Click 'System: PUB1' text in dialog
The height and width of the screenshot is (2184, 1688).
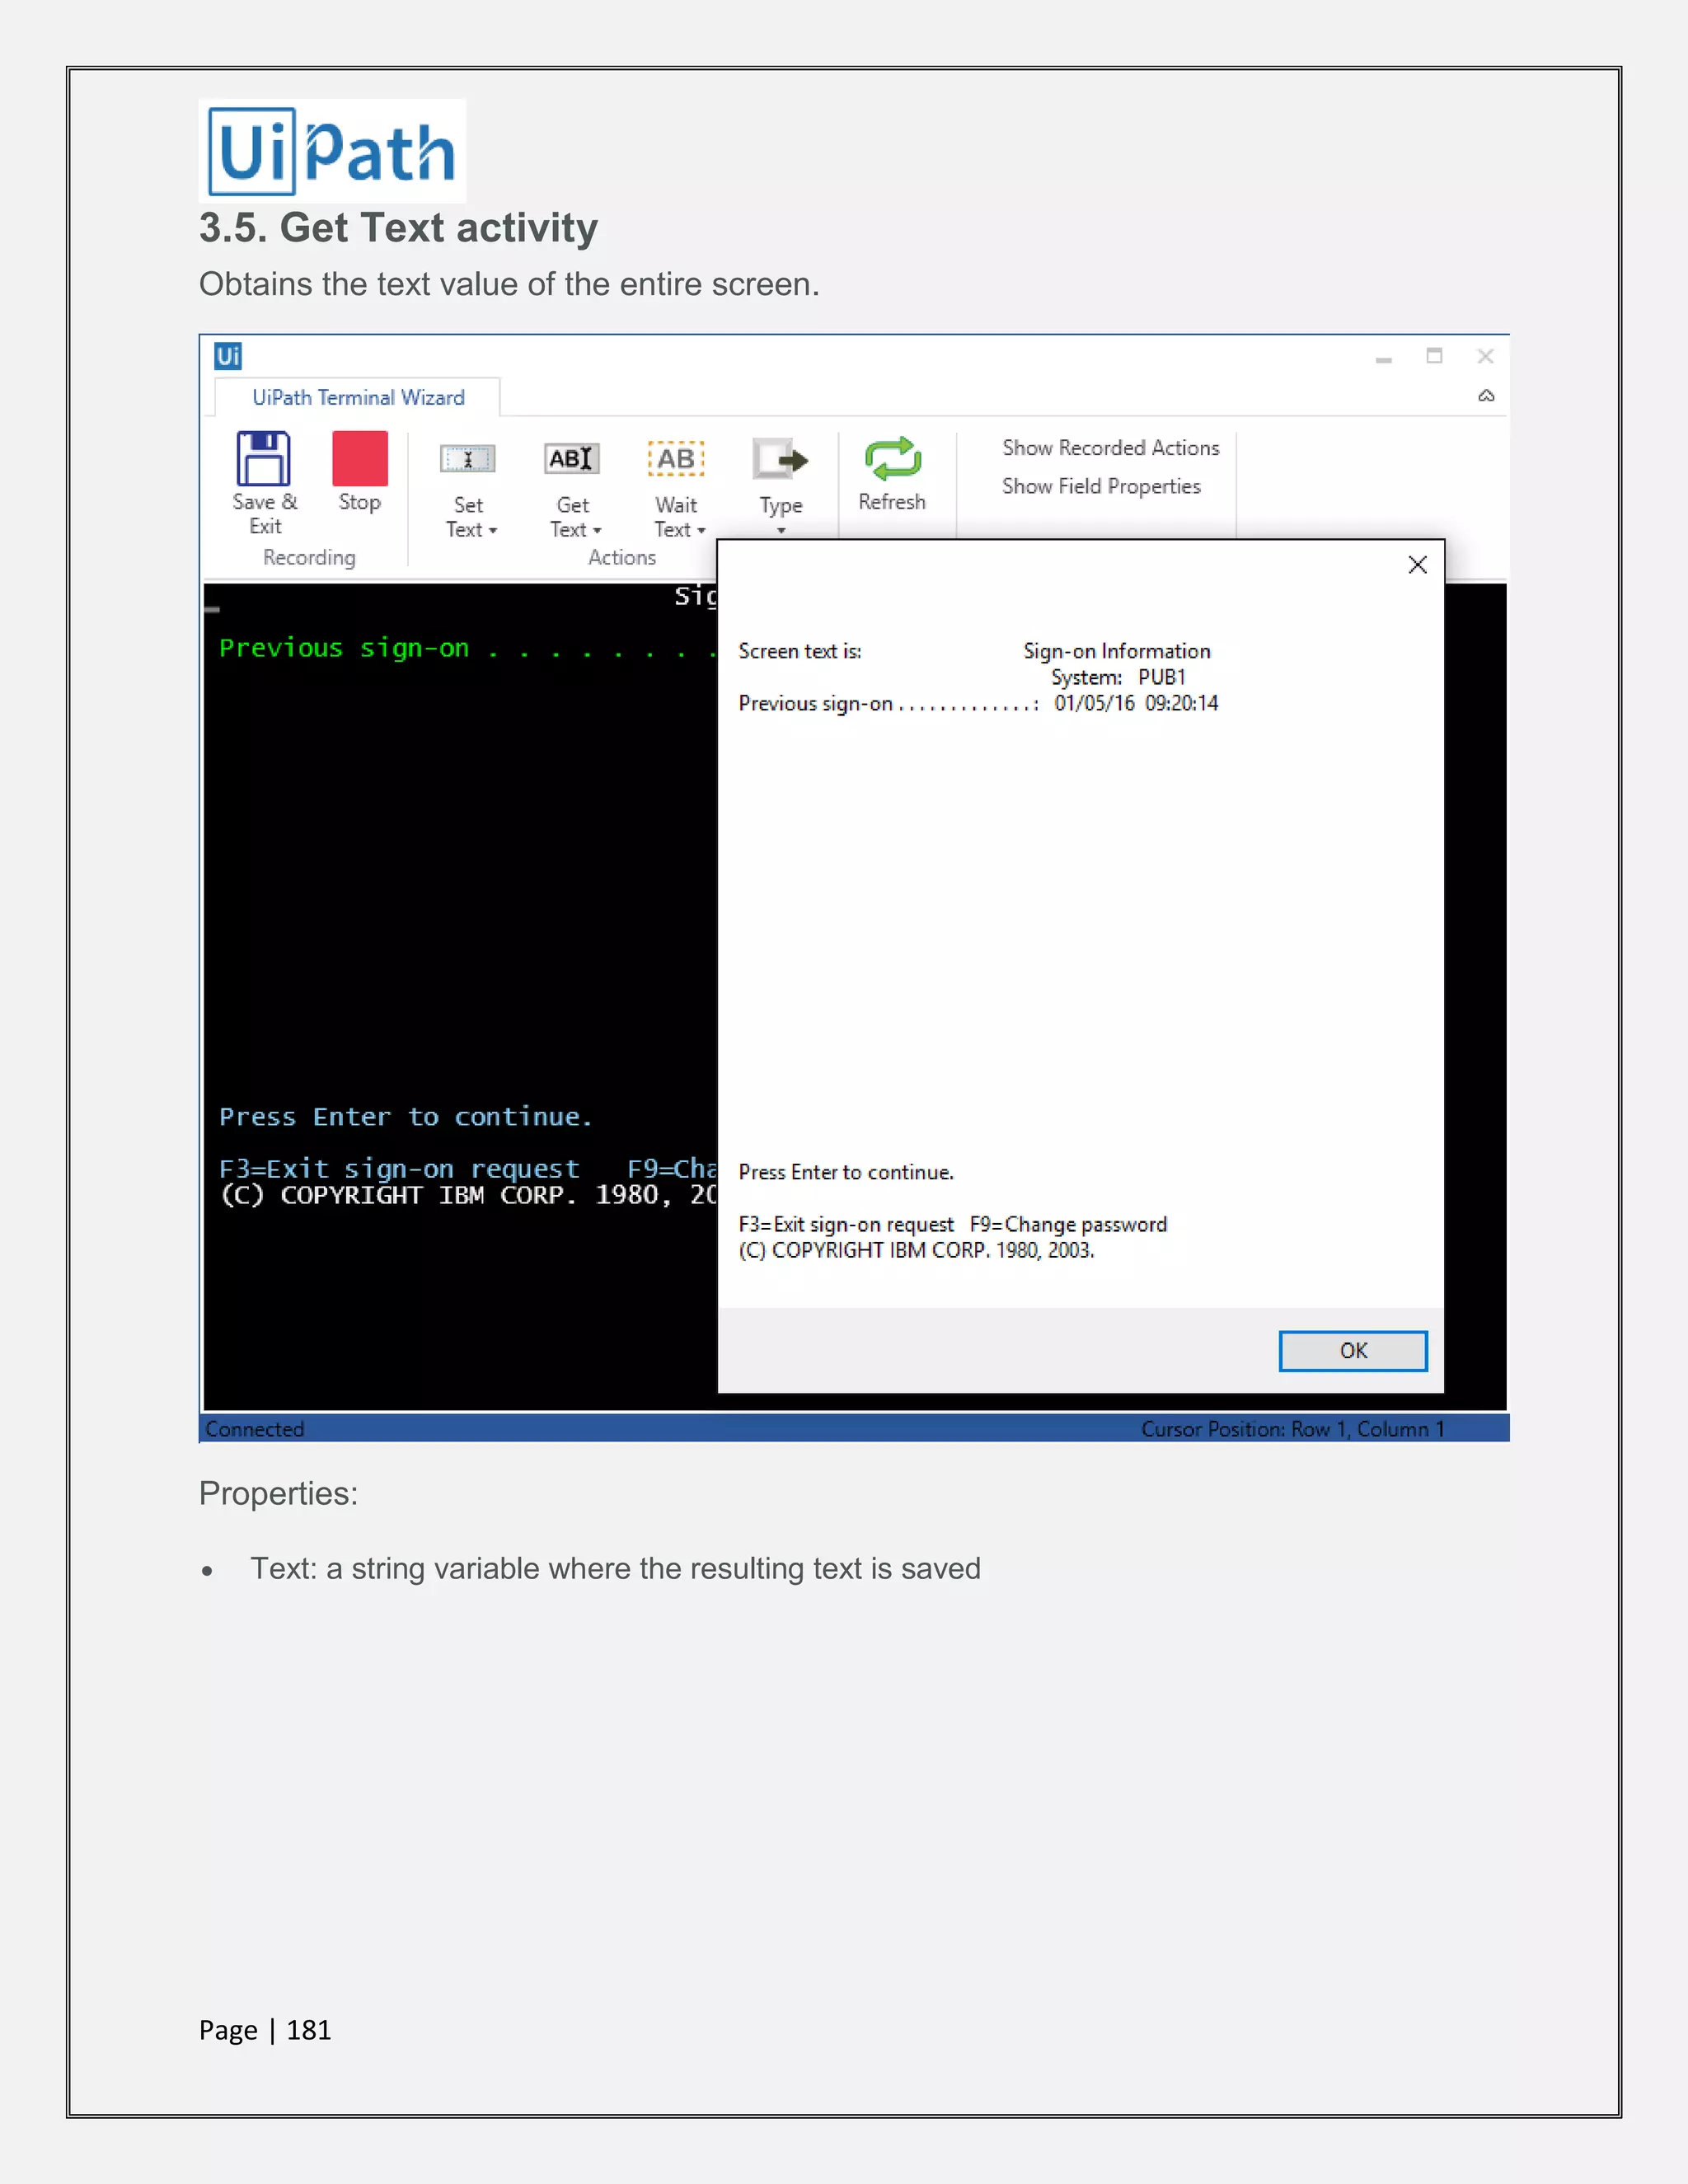1118,677
